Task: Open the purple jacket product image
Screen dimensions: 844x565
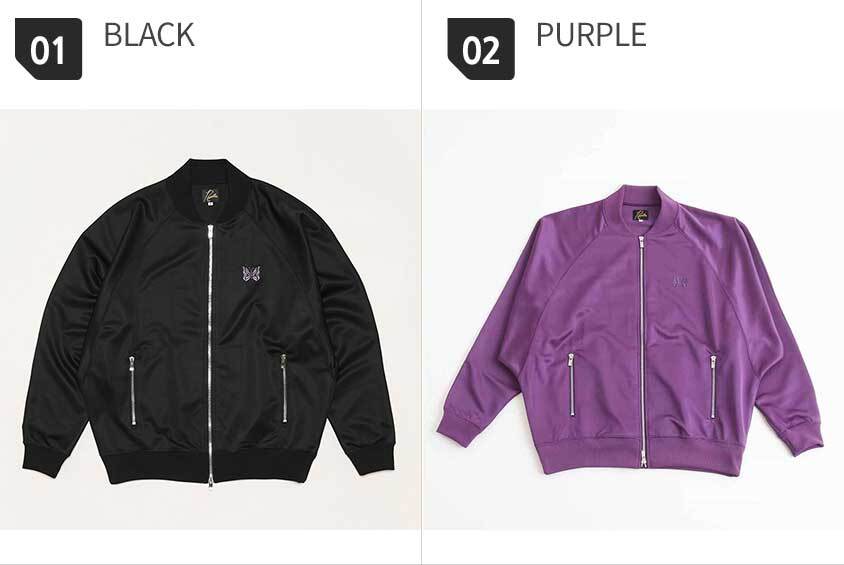Action: pyautogui.click(x=633, y=320)
